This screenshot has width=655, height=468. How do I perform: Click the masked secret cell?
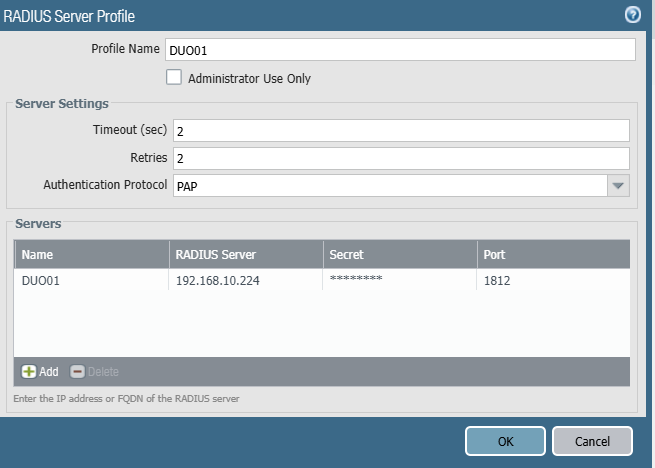[x=399, y=280]
